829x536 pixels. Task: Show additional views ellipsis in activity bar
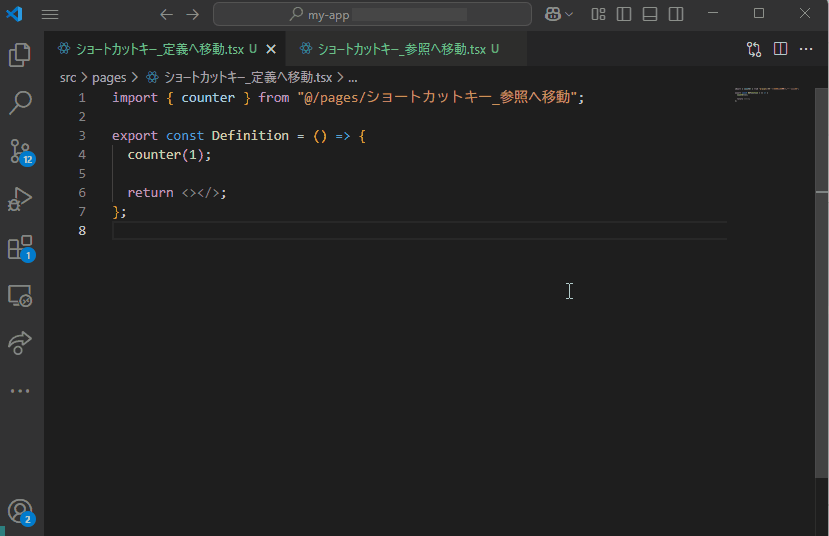coord(20,391)
